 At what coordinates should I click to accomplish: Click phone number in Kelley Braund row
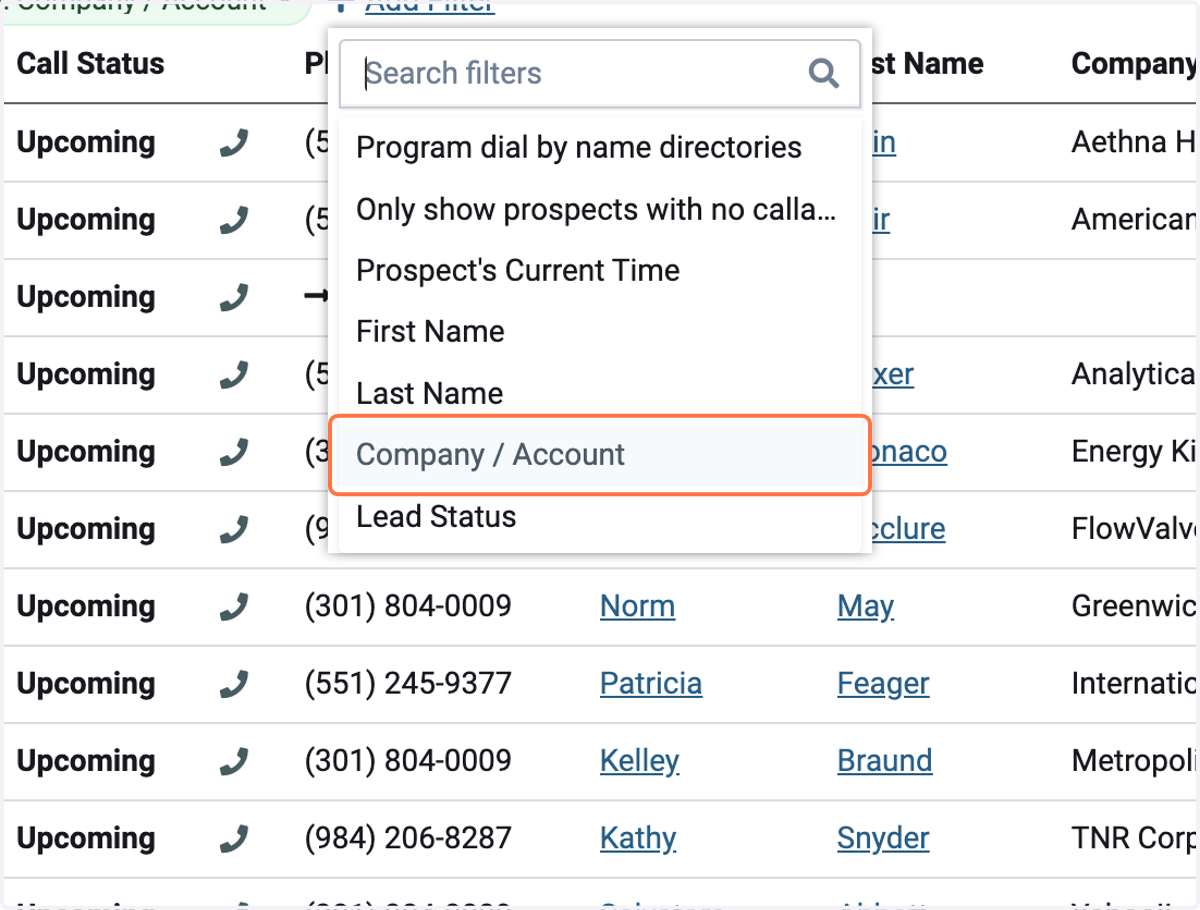click(408, 761)
